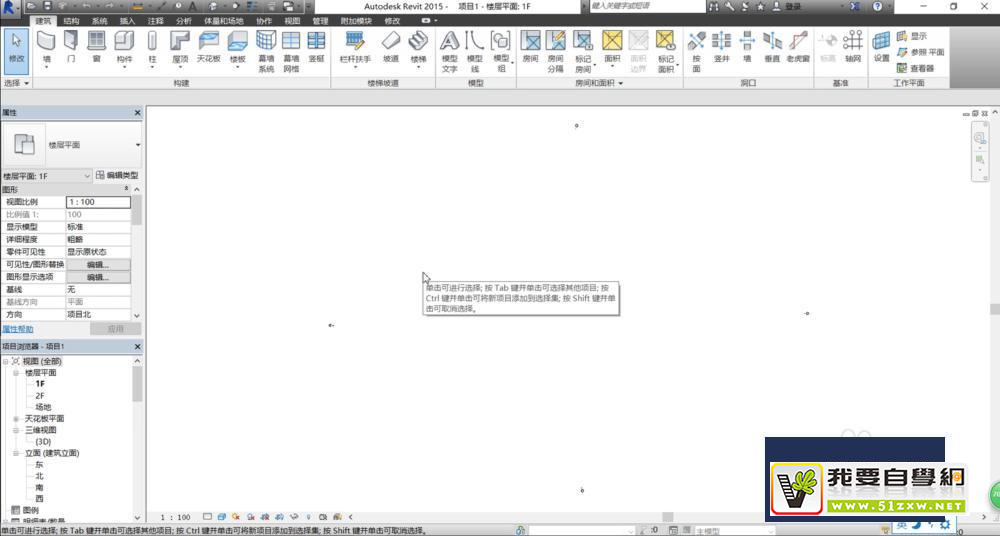Screen dimensions: 1000x536
Task: Collapse the 视图 (全部) tree node
Action: 6,361
